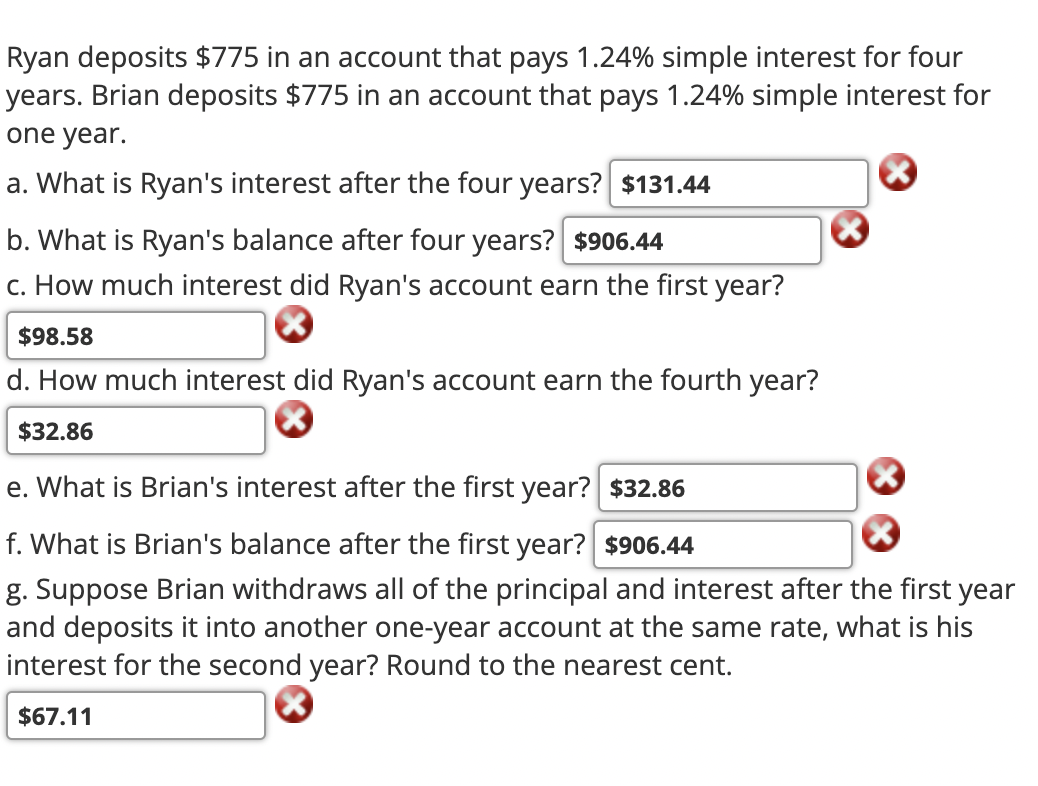Click the question d text about fourth year interest

click(412, 380)
